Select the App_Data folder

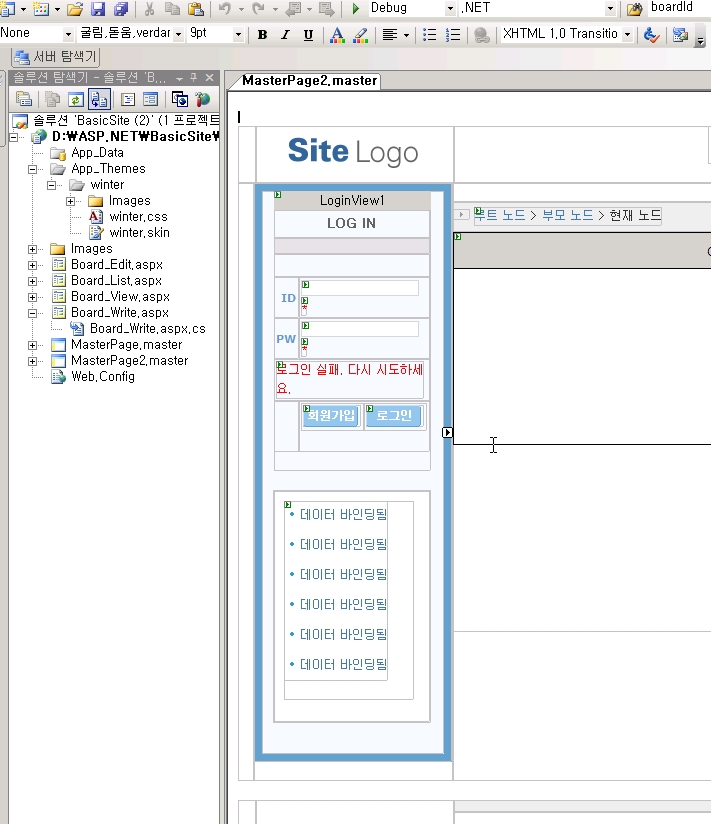coord(97,152)
